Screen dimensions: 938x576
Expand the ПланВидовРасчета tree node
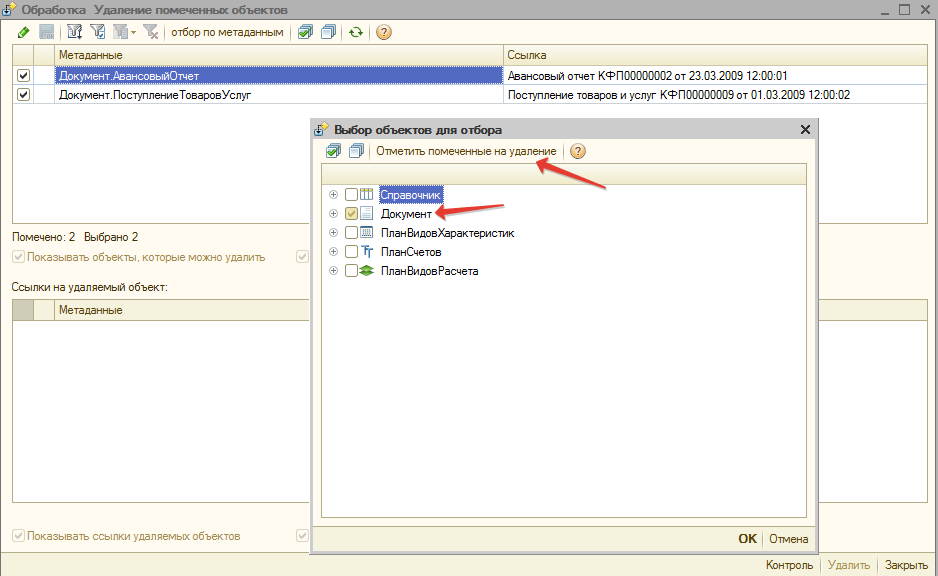(x=333, y=271)
